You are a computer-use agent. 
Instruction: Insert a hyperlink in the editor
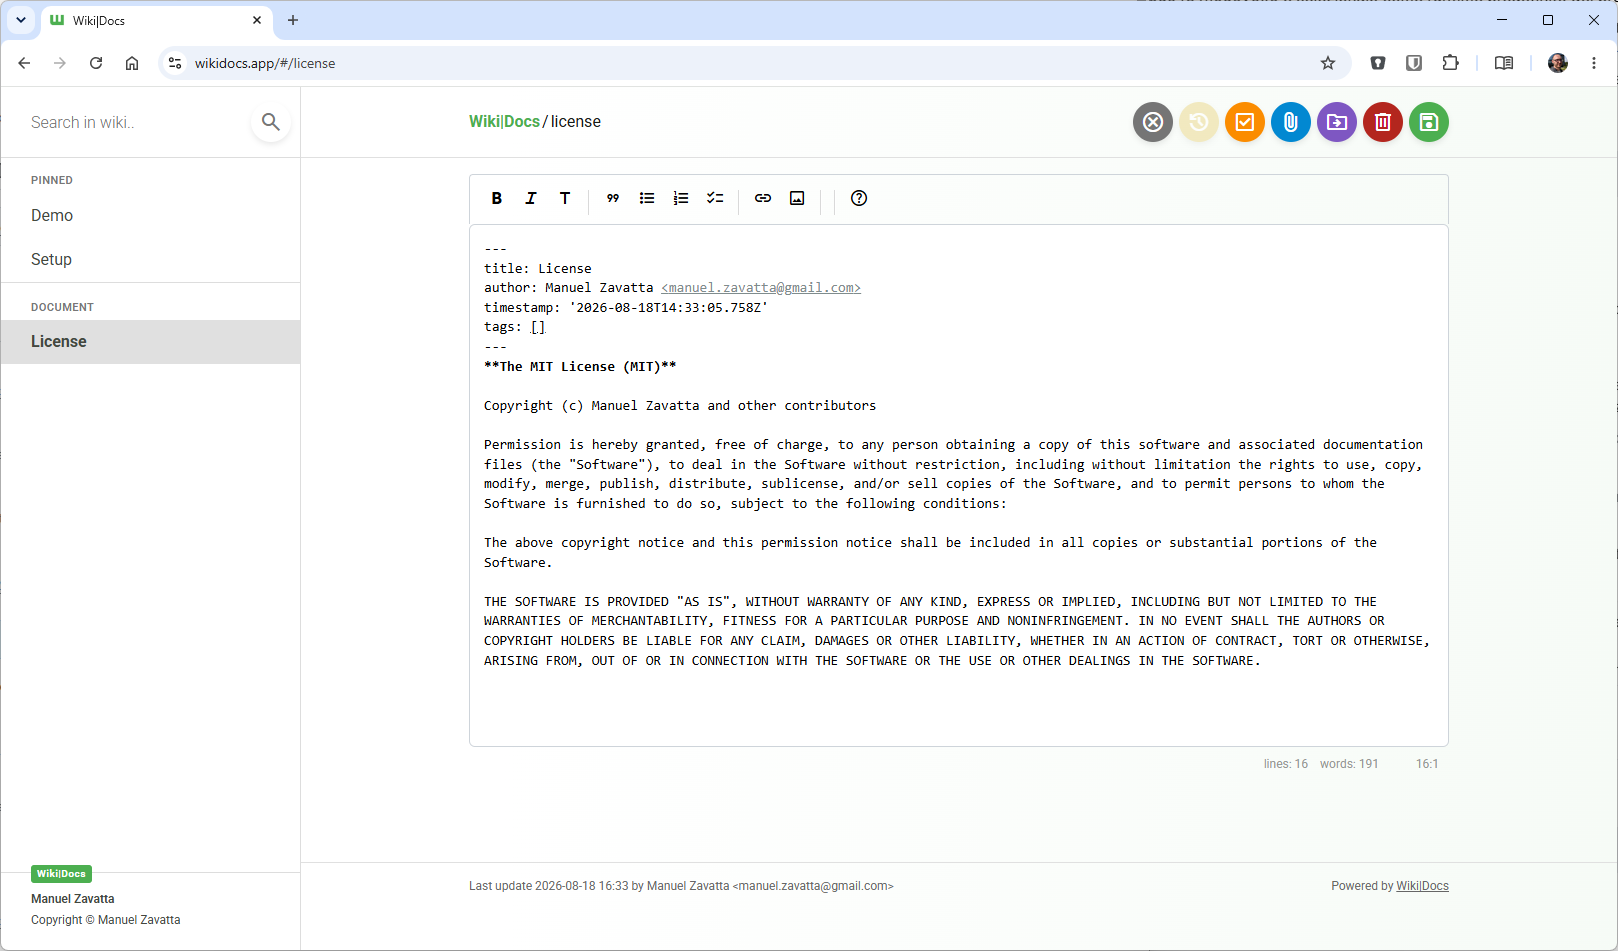pos(763,198)
